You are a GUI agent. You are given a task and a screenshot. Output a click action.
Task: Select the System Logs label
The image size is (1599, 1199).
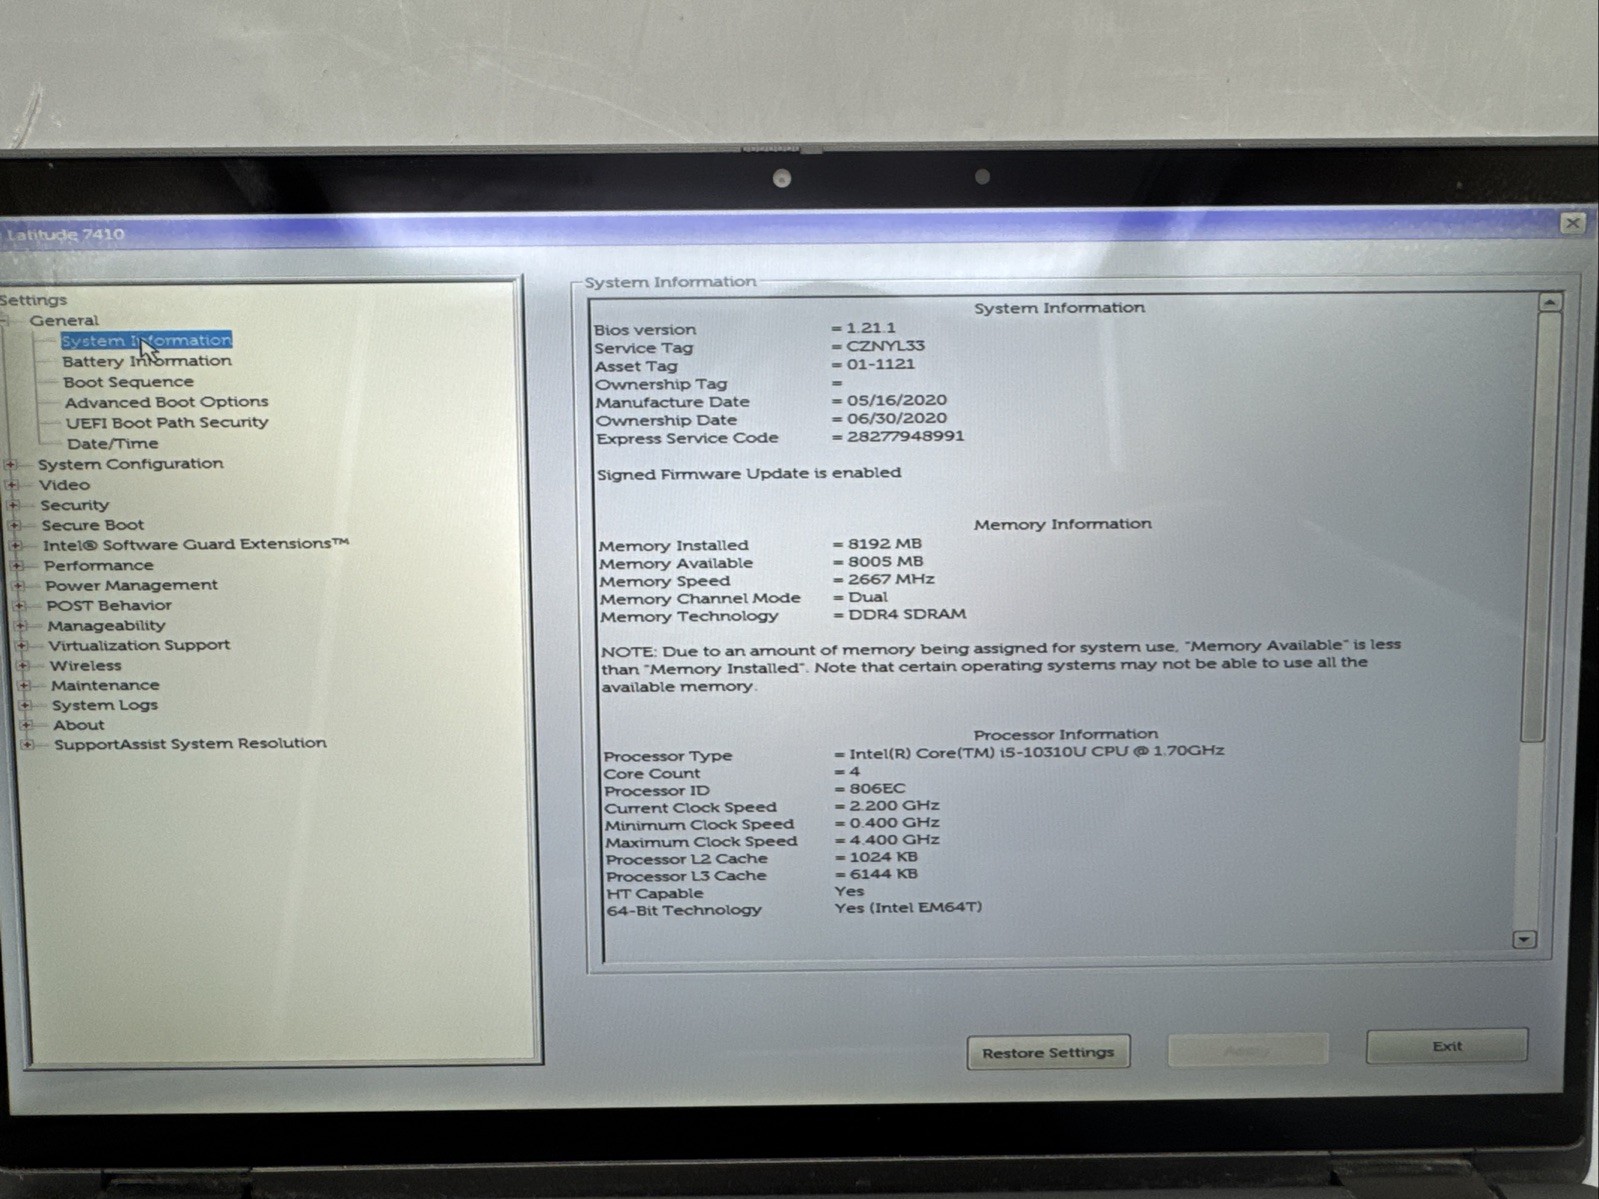tap(105, 705)
